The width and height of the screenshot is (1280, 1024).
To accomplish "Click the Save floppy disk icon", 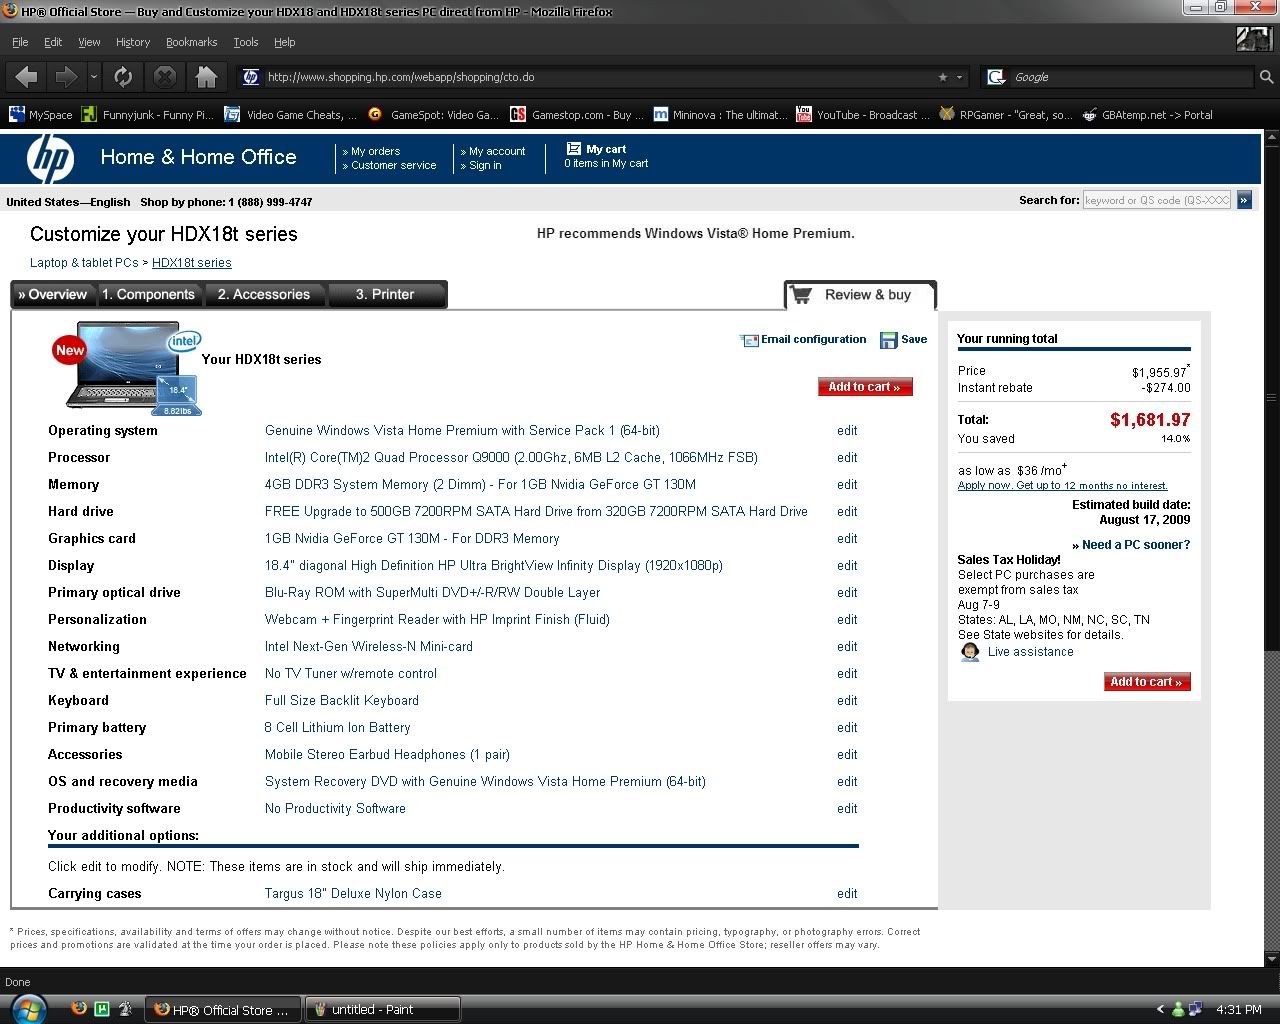I will click(x=888, y=340).
